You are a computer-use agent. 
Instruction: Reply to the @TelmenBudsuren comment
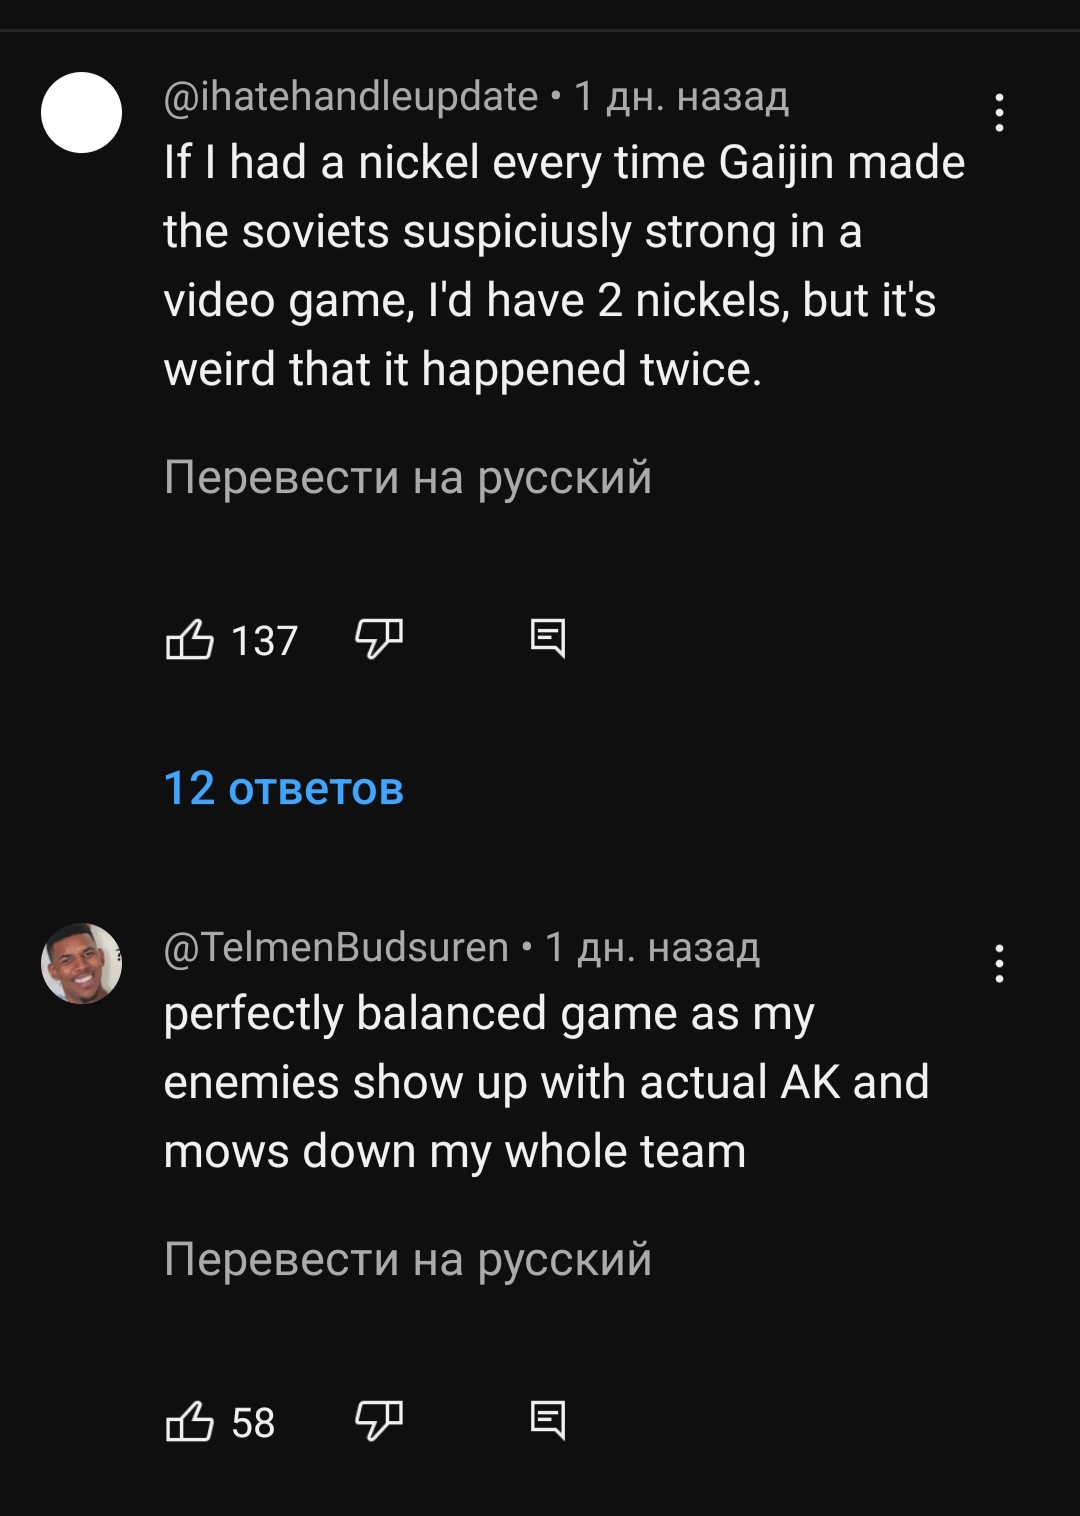coord(548,1420)
